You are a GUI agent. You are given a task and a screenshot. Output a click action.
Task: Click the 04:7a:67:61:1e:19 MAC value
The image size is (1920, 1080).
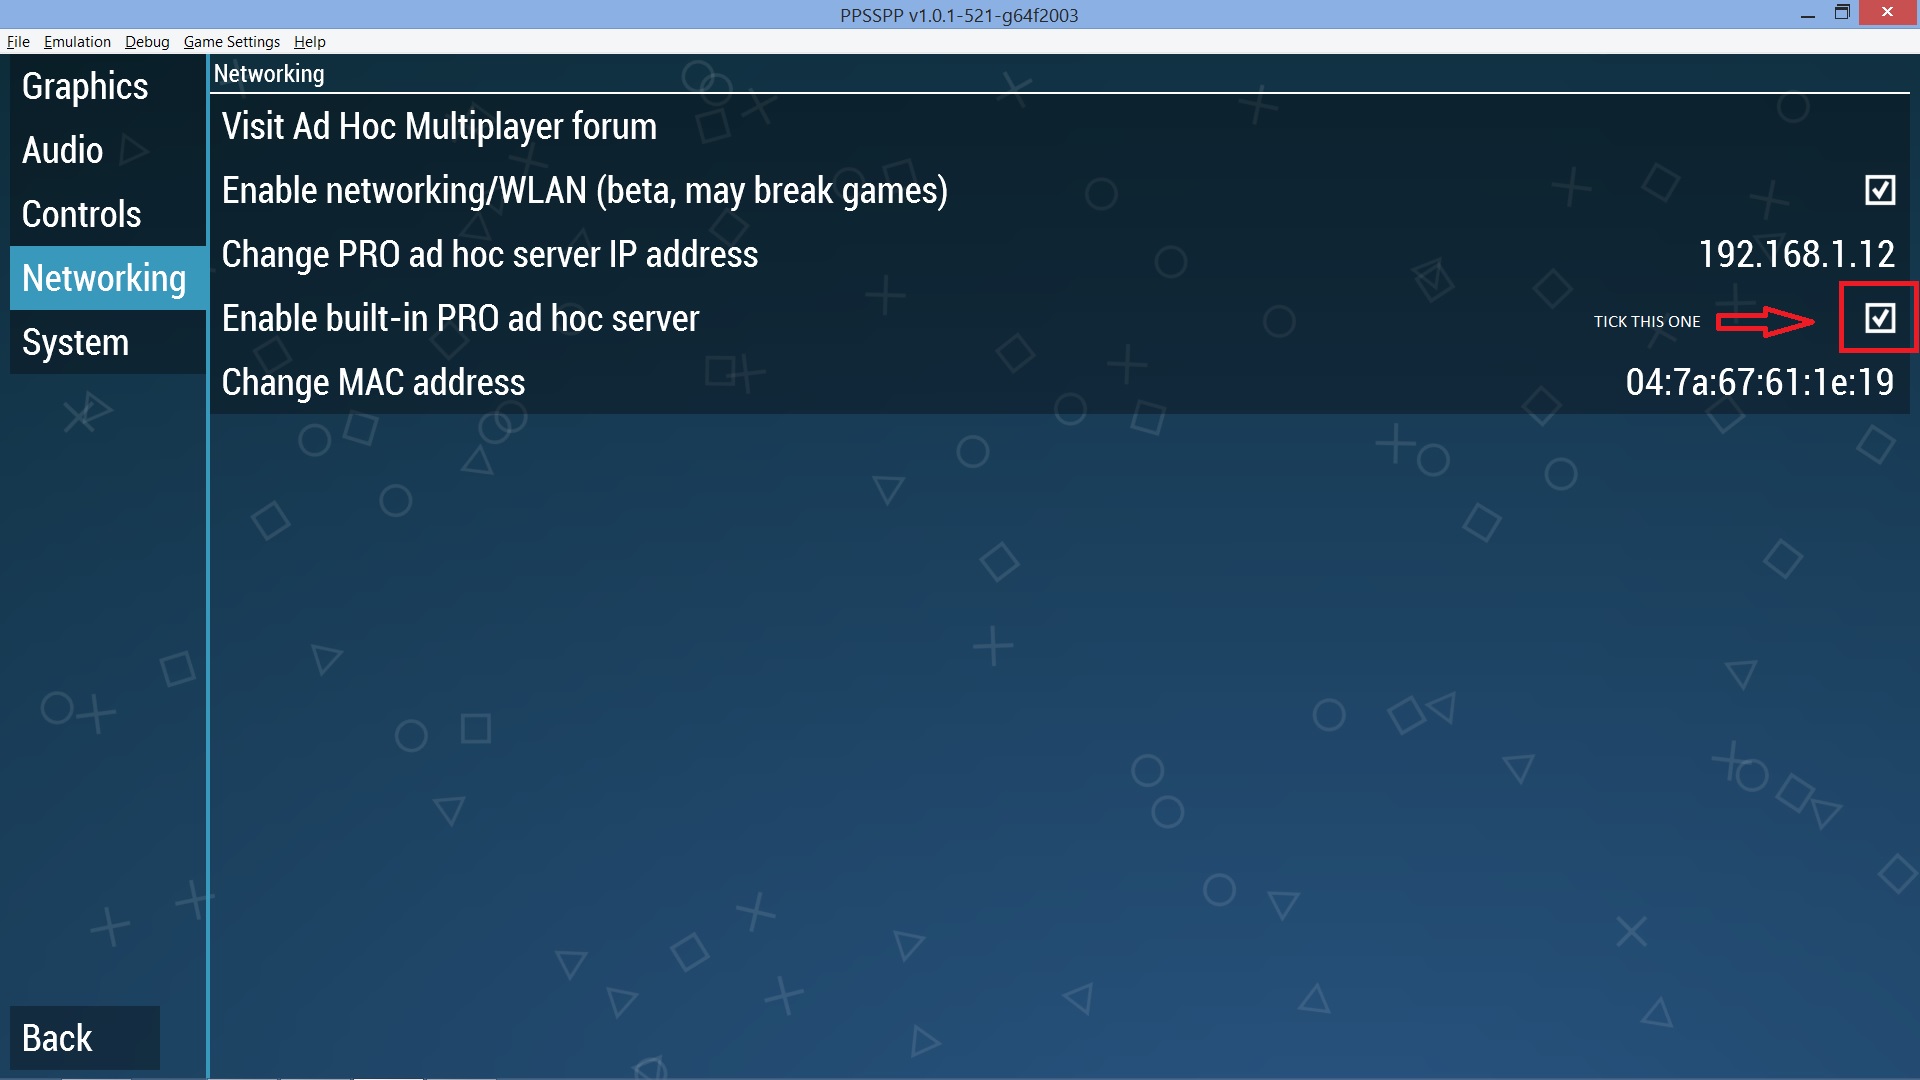1759,383
